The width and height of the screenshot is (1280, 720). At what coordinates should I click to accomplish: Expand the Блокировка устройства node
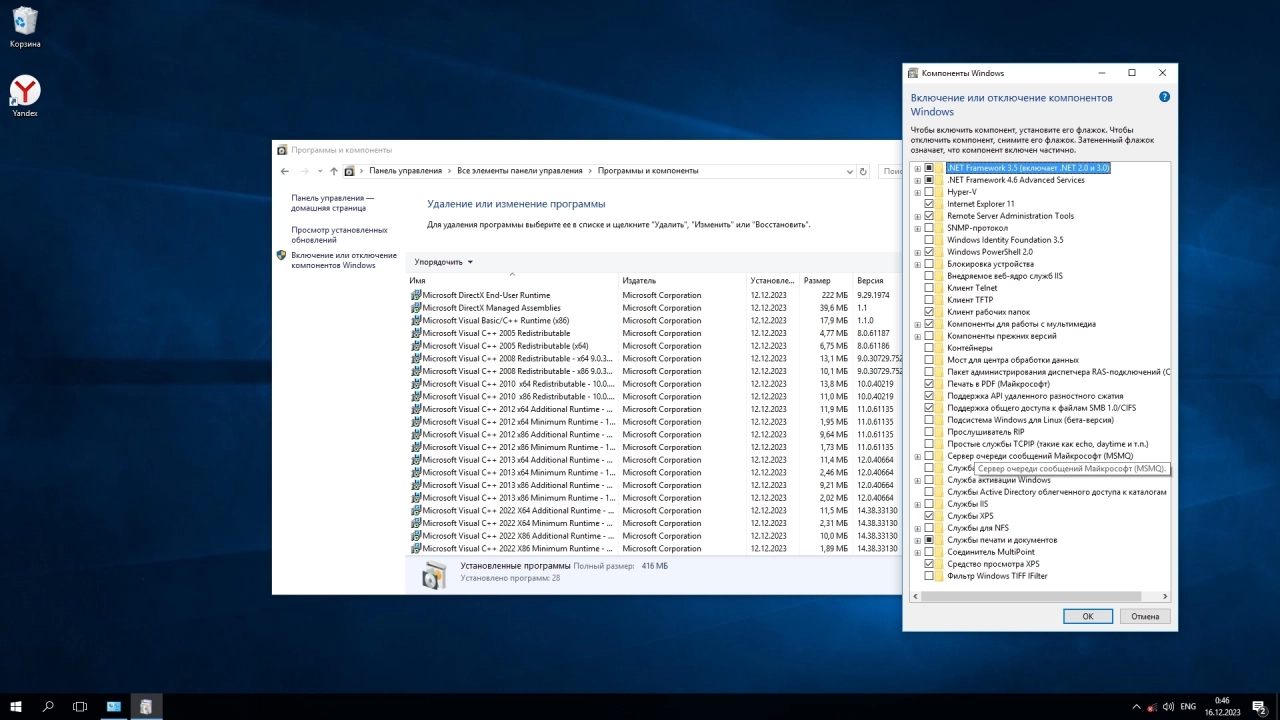tap(917, 264)
